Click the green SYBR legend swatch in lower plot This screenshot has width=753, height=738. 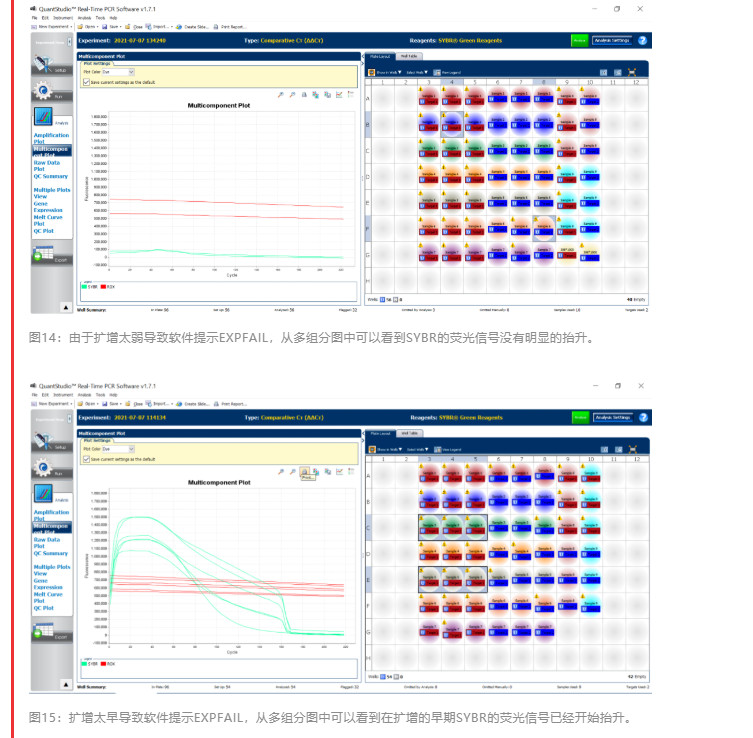tap(85, 662)
